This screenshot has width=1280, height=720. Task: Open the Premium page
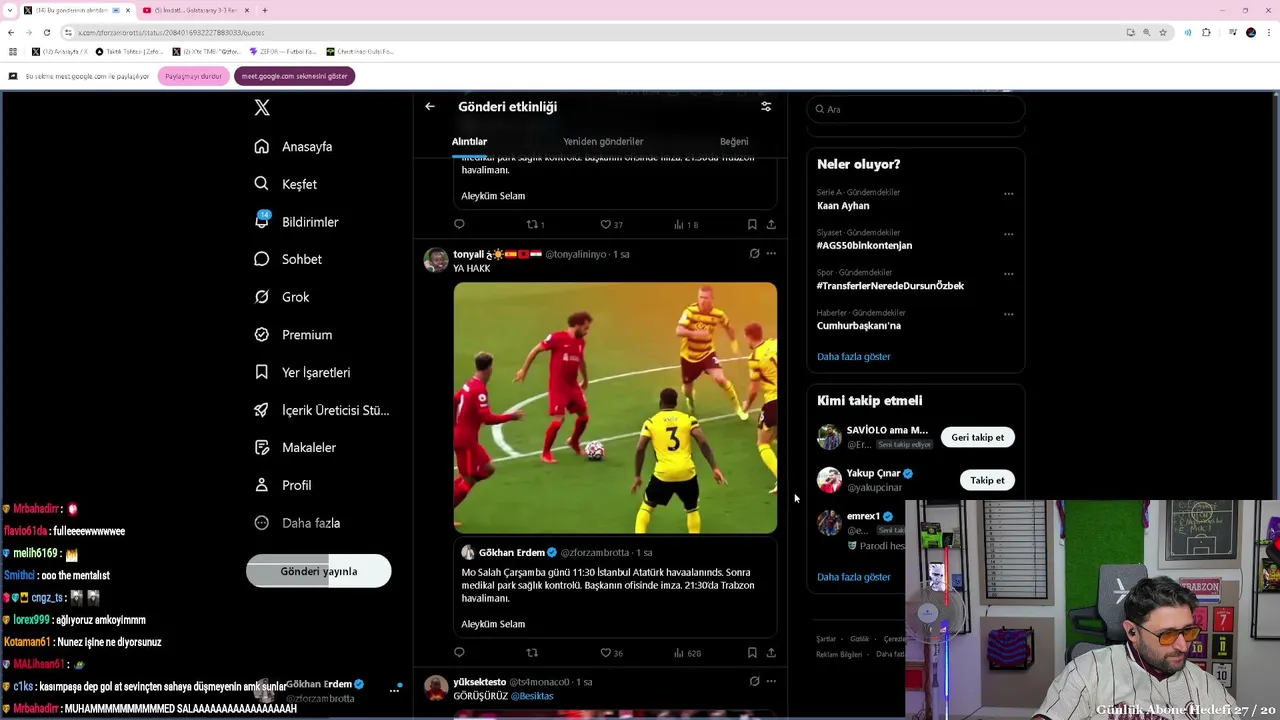click(x=292, y=335)
